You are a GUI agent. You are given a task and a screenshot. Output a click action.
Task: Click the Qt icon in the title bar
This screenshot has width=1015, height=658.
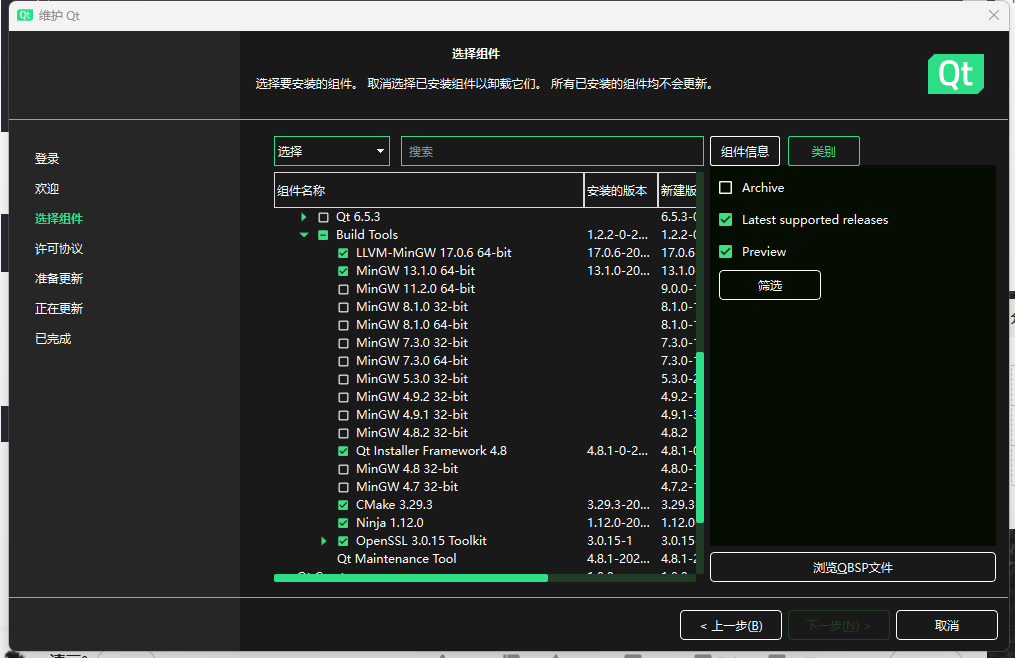click(x=25, y=15)
